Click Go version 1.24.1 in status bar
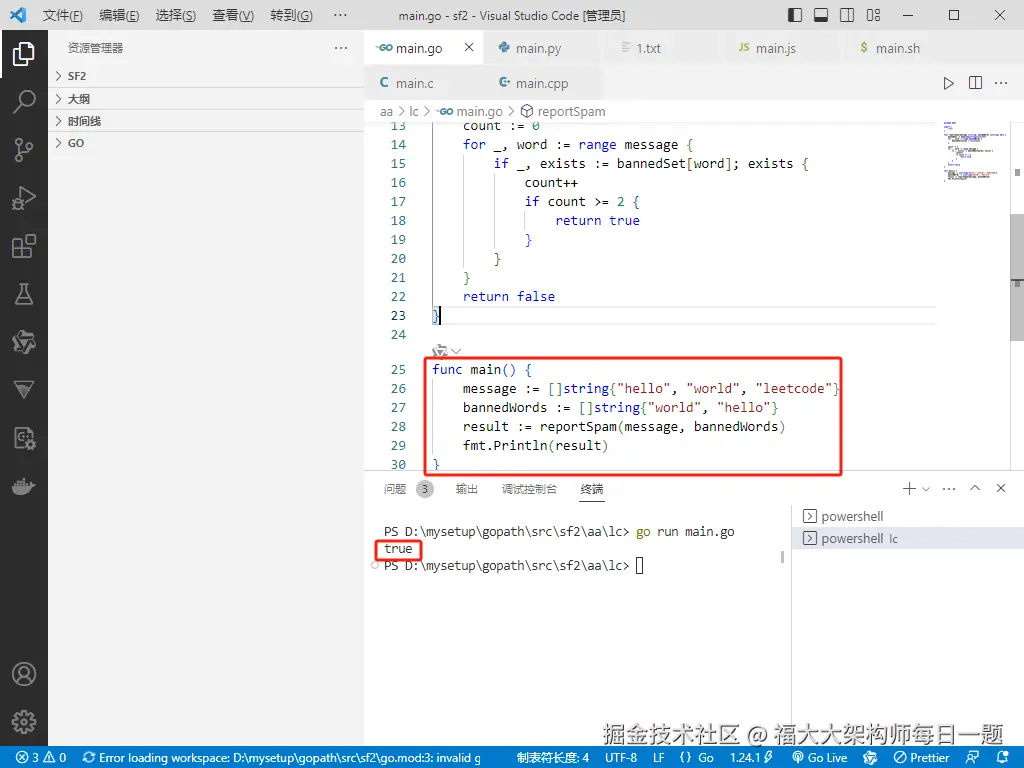This screenshot has height=768, width=1024. pos(751,758)
